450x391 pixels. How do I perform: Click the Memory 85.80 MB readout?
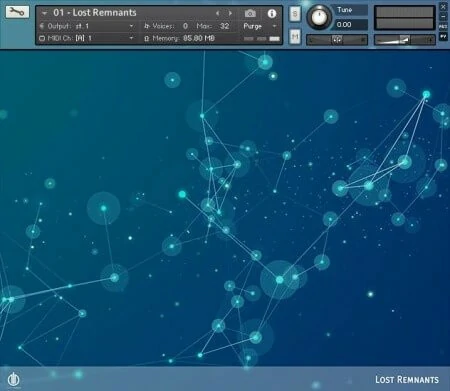199,38
